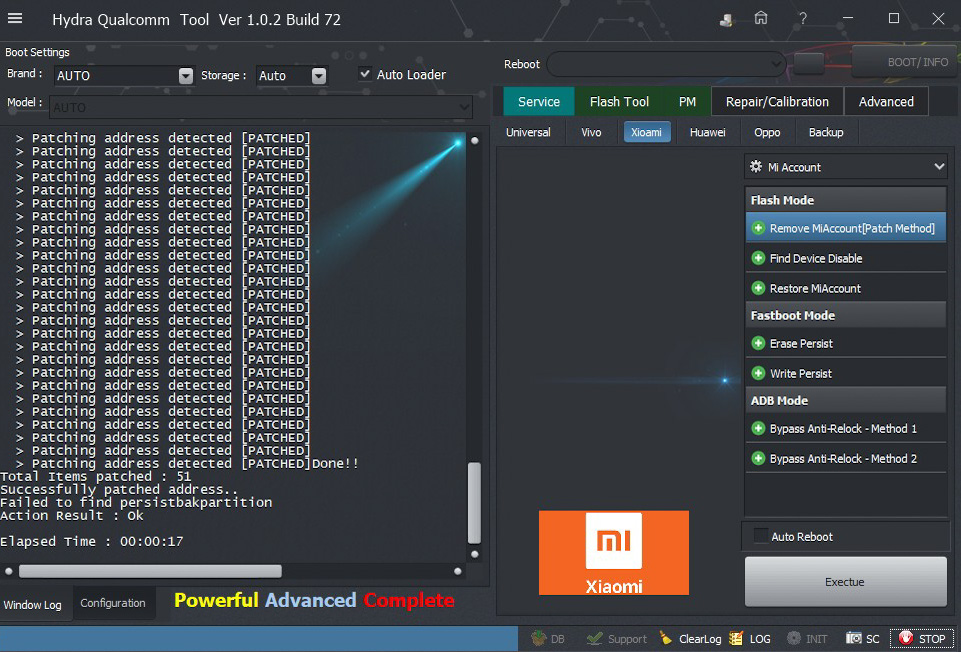The height and width of the screenshot is (652, 961).
Task: Click the small button beside Reboot dropdown
Action: tap(808, 64)
